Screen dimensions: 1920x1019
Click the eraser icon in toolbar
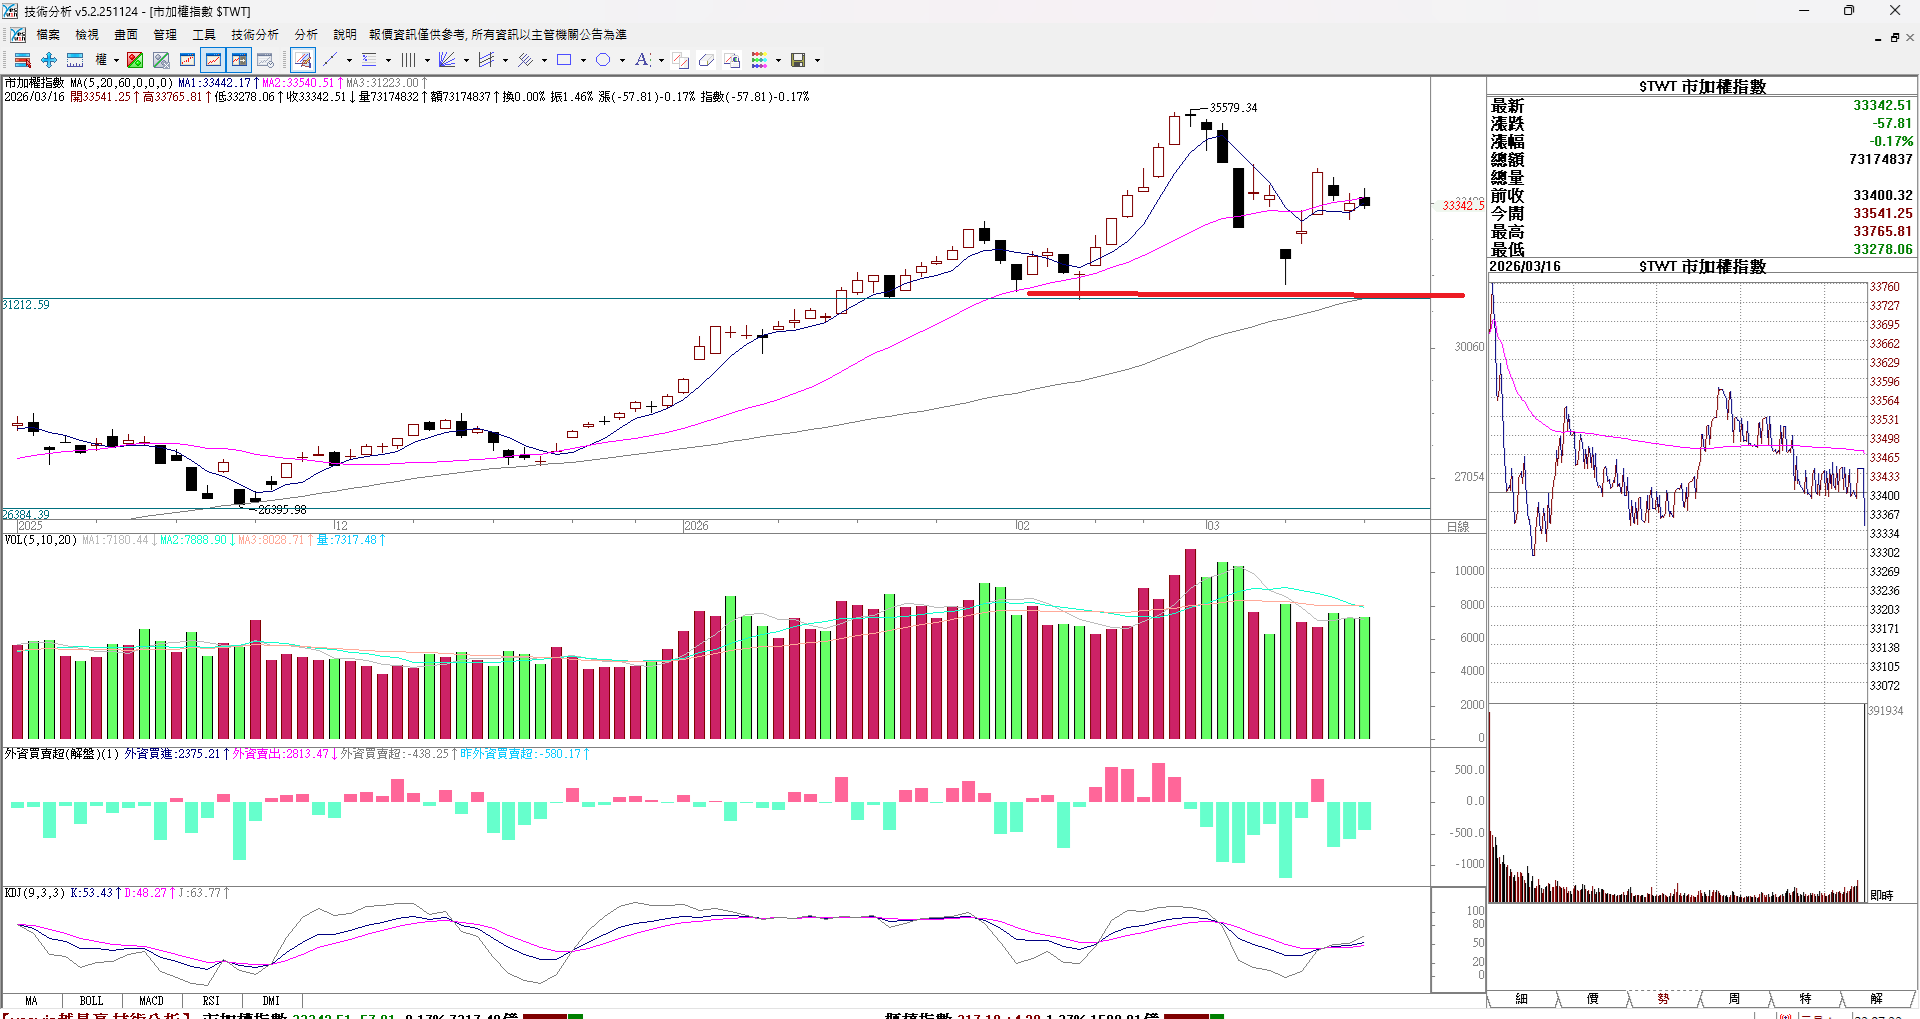click(x=706, y=60)
